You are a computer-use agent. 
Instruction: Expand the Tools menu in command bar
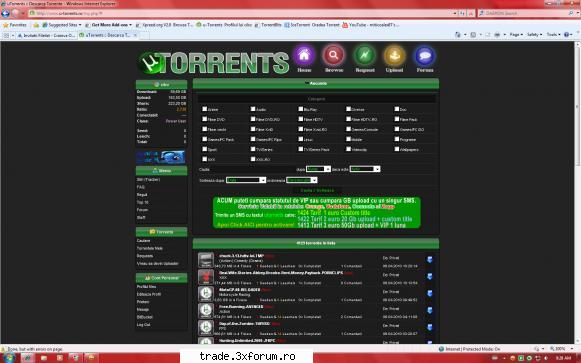[x=553, y=34]
